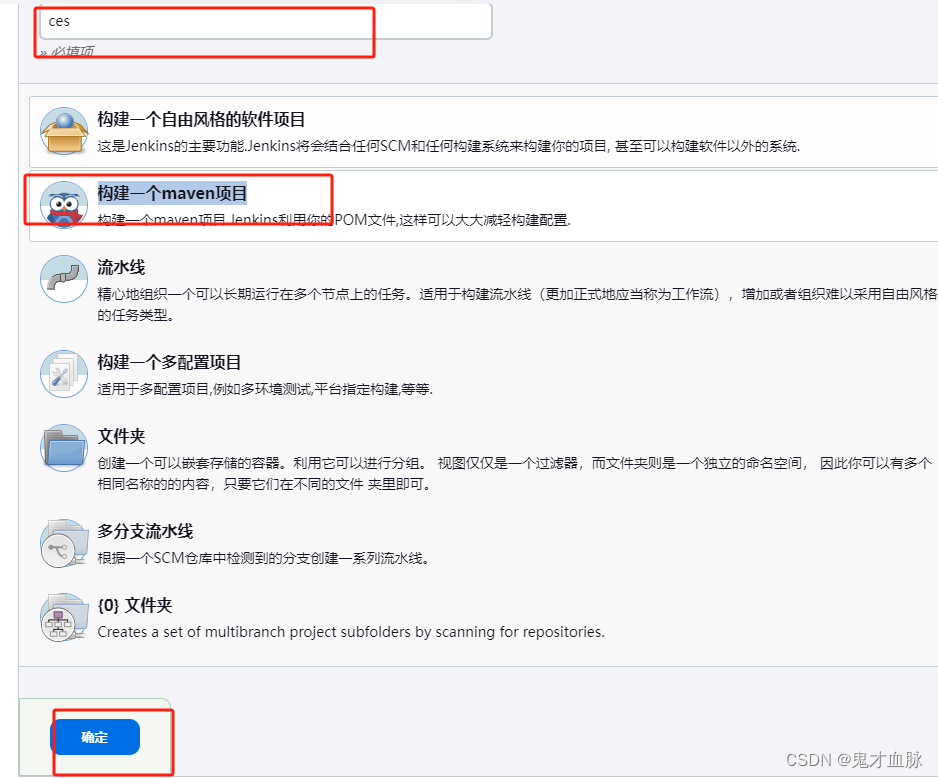Select 构建一个maven项目 title

[172, 193]
